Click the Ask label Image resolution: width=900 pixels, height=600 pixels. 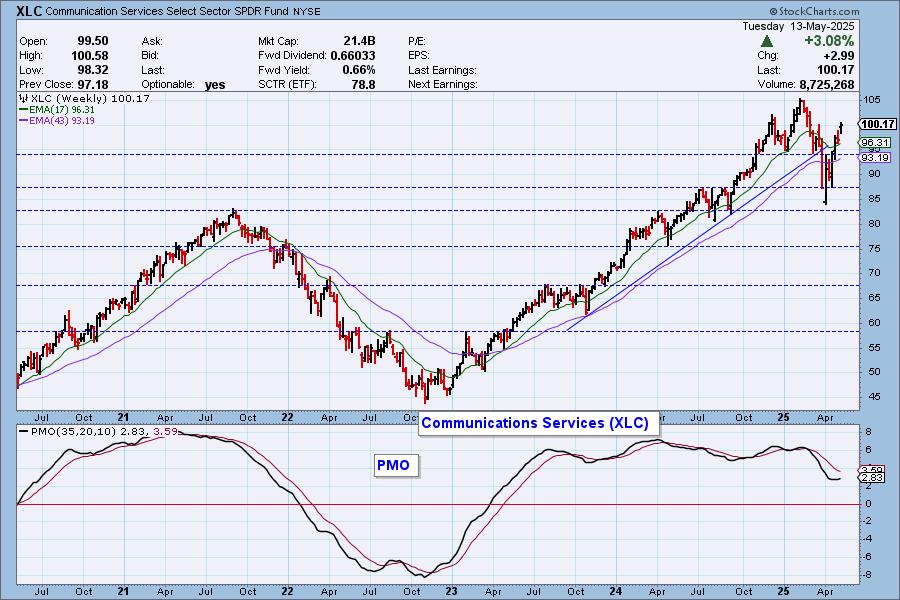[x=152, y=41]
